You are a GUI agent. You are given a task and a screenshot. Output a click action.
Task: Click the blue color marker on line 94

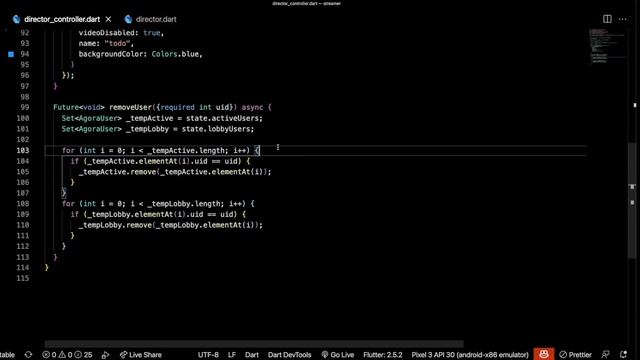(x=11, y=54)
